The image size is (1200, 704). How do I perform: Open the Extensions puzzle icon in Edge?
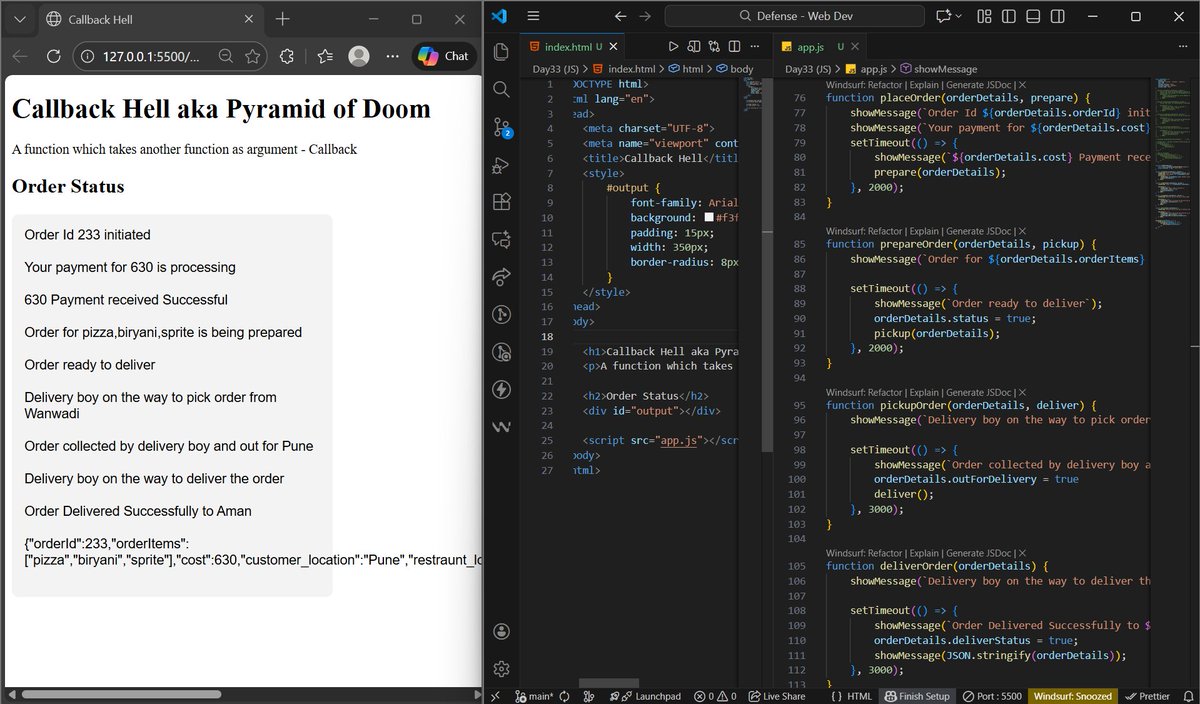(x=287, y=56)
